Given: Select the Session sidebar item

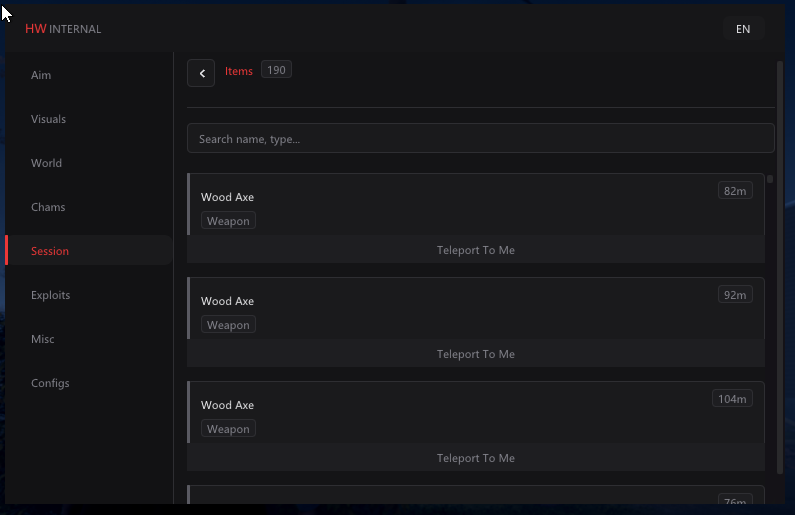Looking at the screenshot, I should tap(89, 251).
